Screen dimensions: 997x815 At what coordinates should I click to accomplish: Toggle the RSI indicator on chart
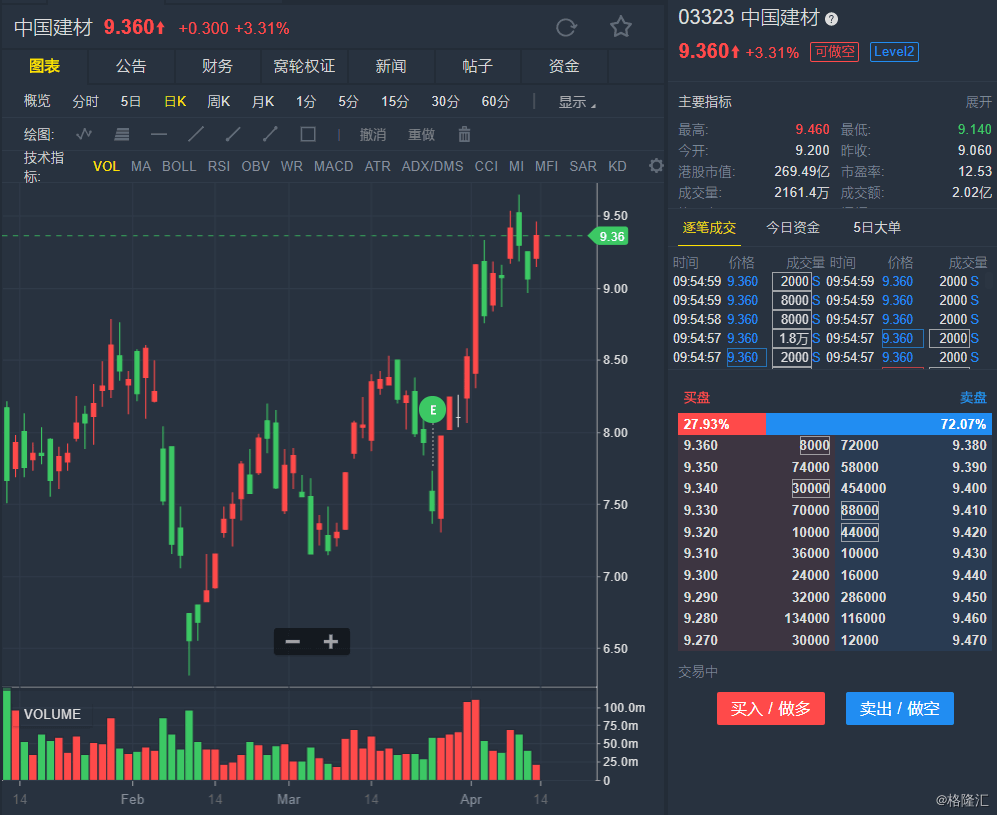218,166
